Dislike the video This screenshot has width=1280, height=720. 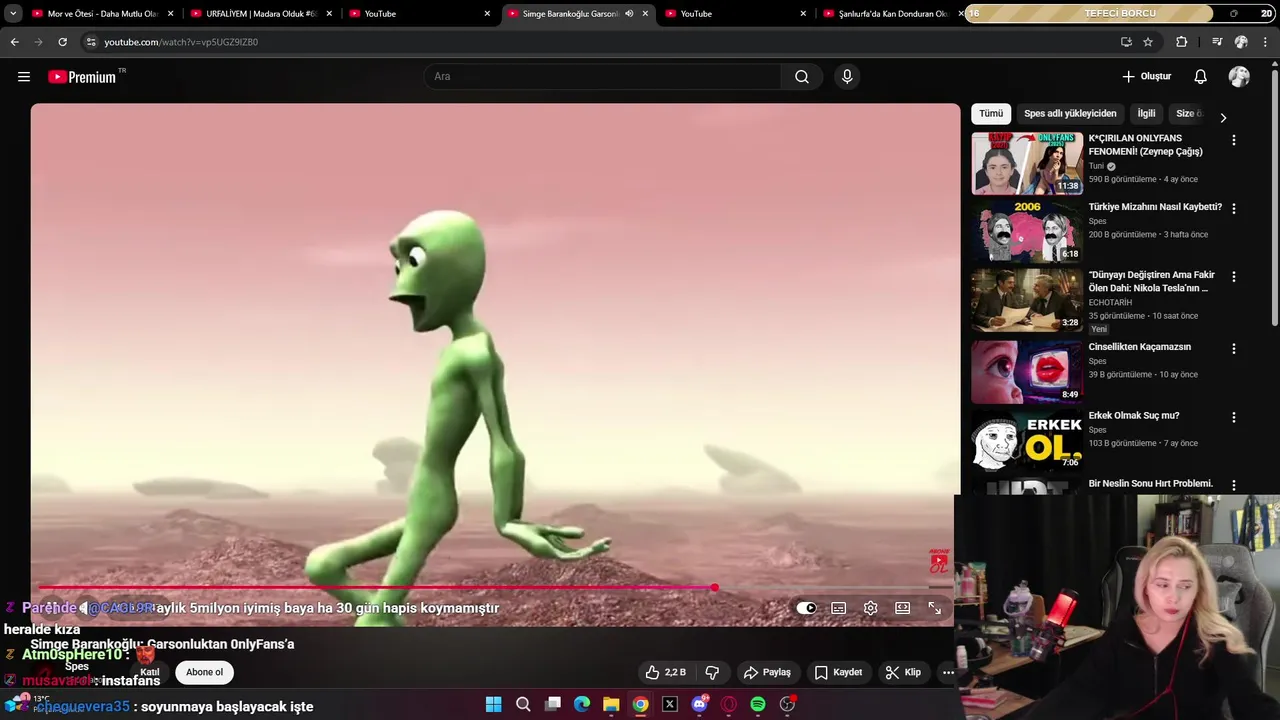point(712,672)
